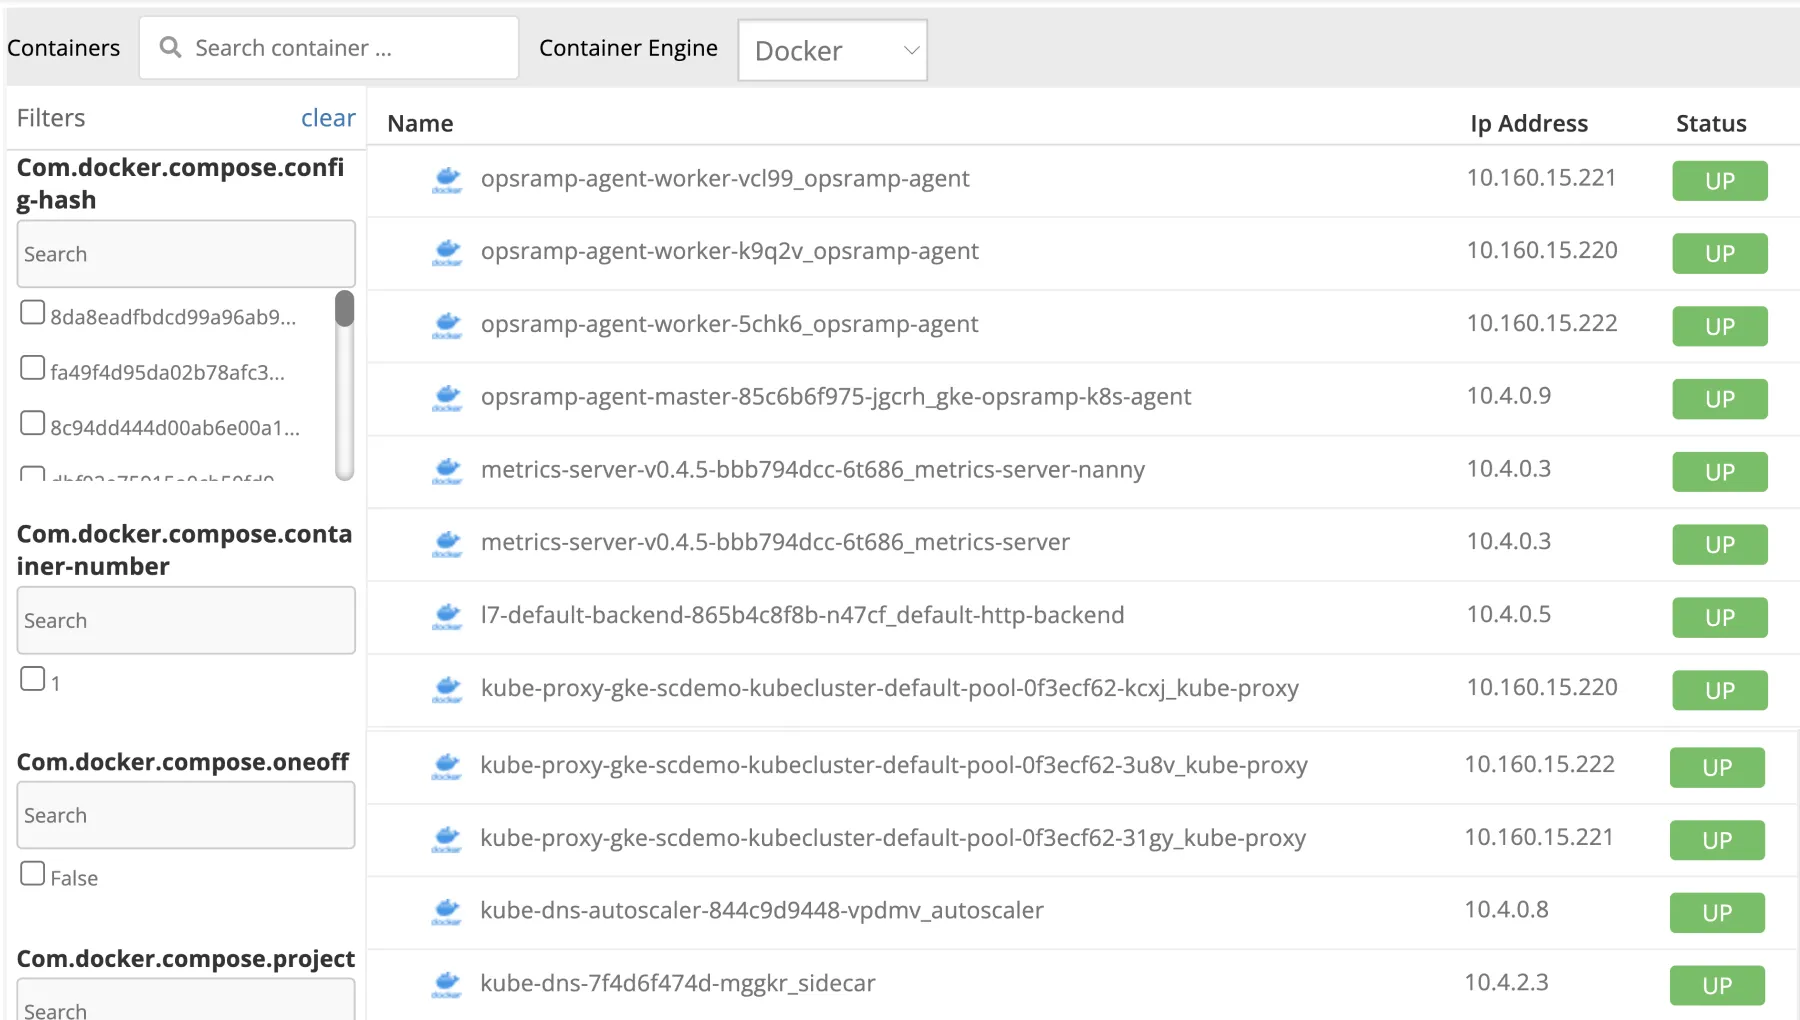Screen dimensions: 1800x1020
Task: Open metrics-server-nanny container name
Action: click(813, 470)
